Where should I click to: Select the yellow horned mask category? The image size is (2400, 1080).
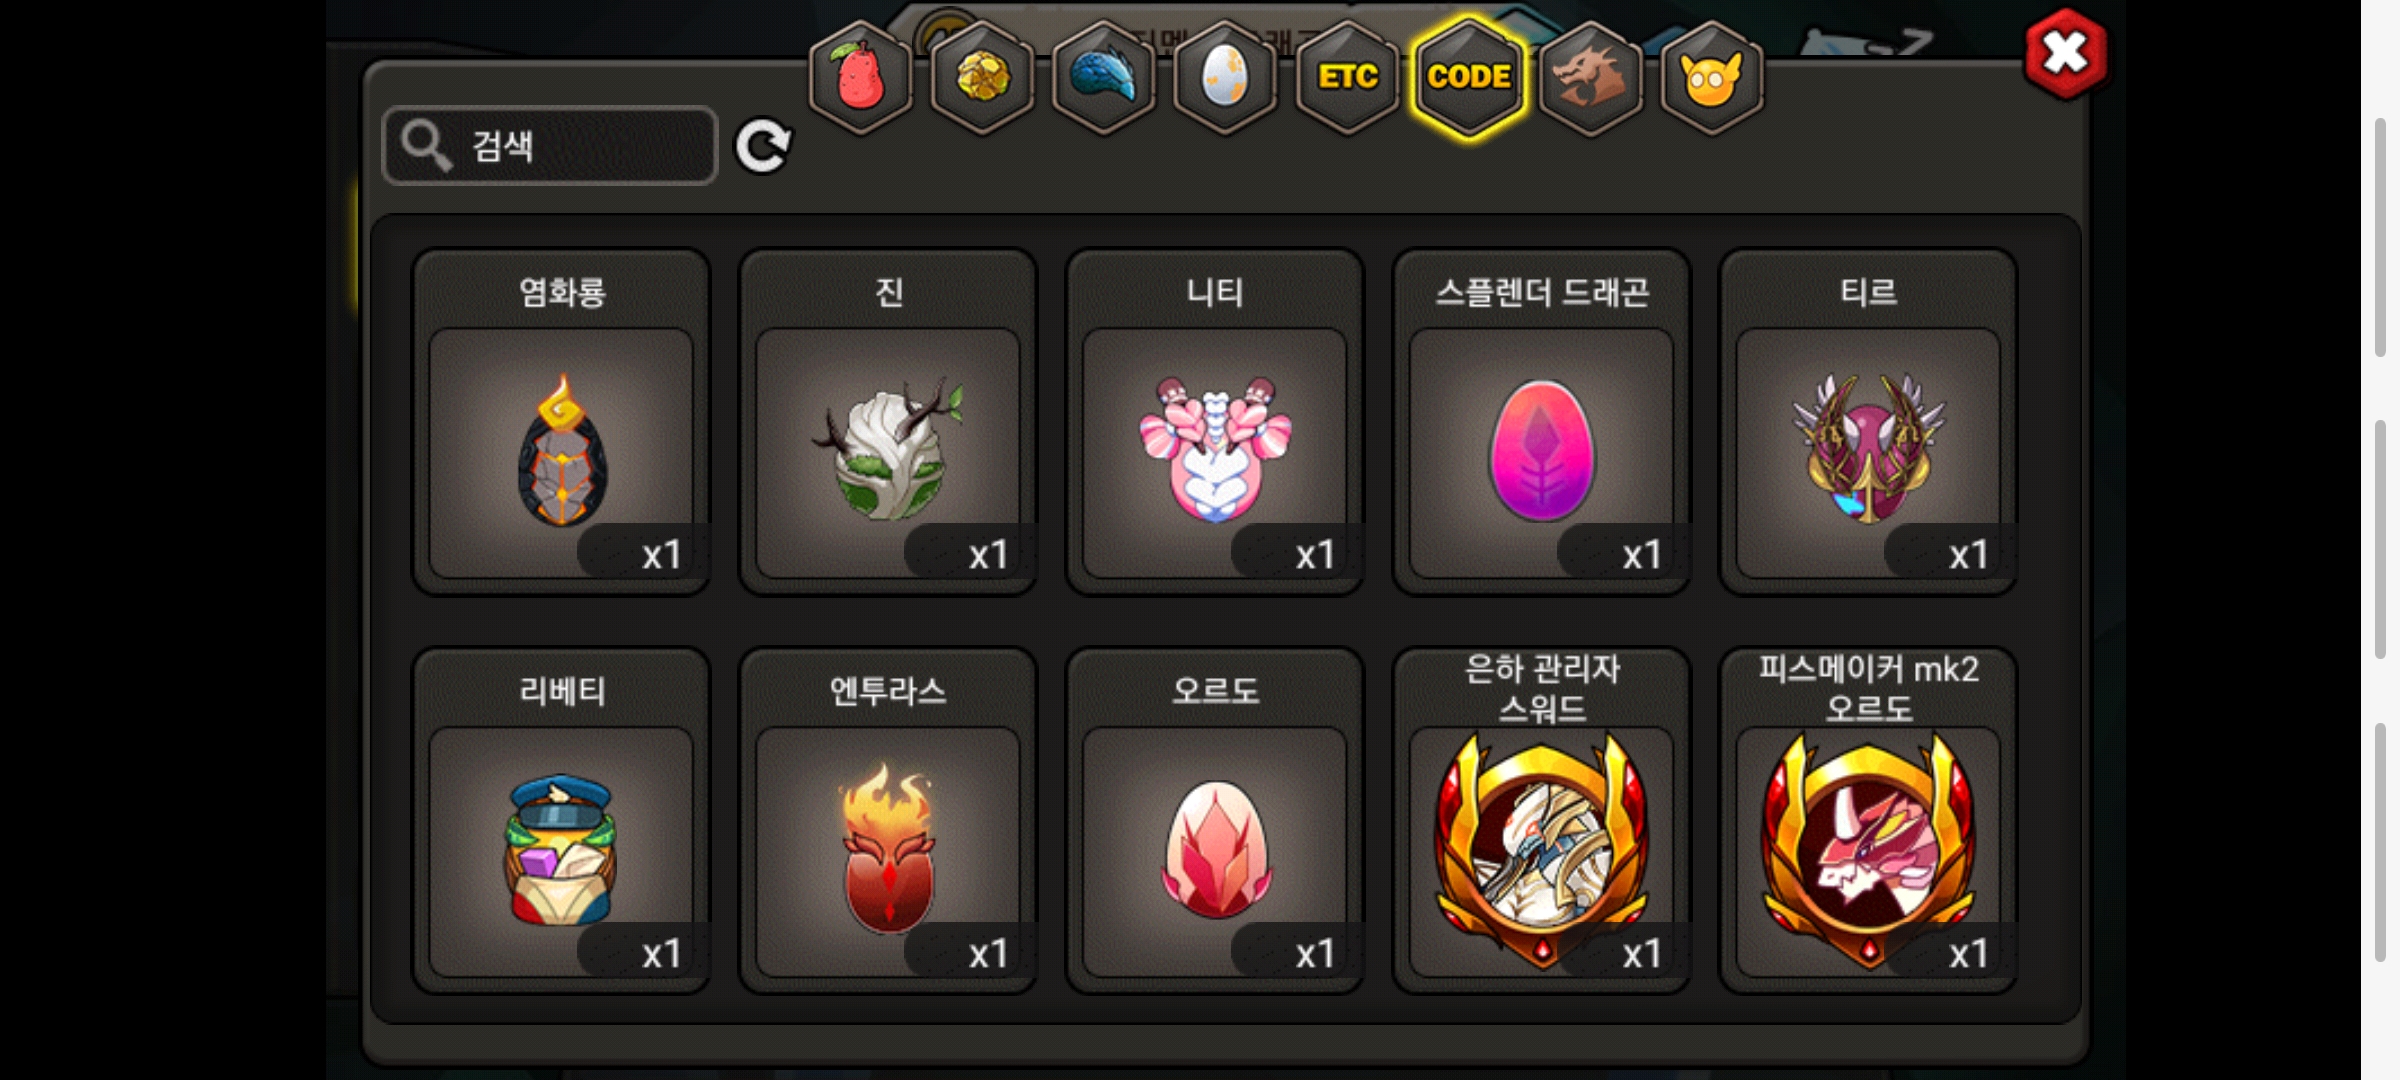1712,77
